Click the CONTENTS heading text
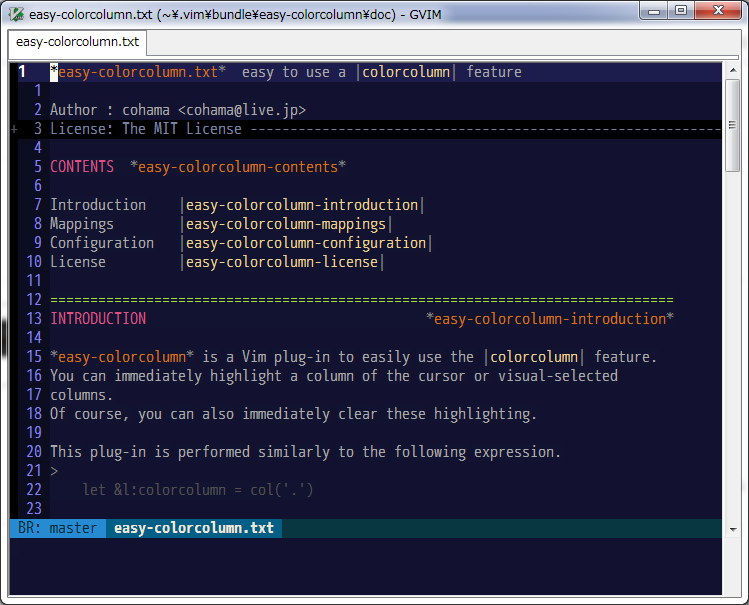Image resolution: width=749 pixels, height=605 pixels. (82, 167)
